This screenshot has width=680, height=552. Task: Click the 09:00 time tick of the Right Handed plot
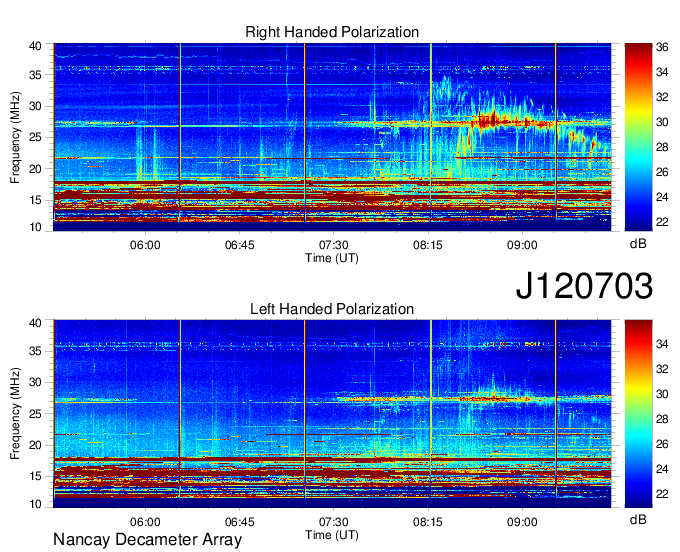click(522, 245)
